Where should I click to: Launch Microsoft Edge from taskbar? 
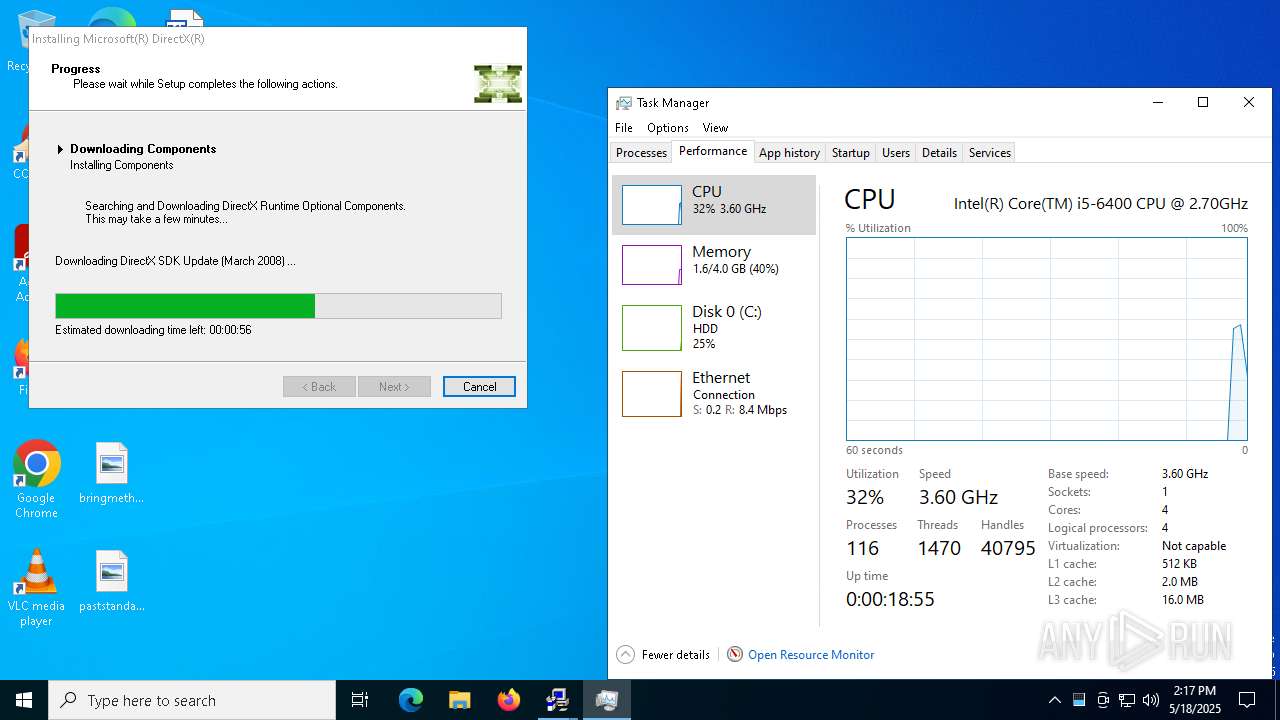(411, 700)
